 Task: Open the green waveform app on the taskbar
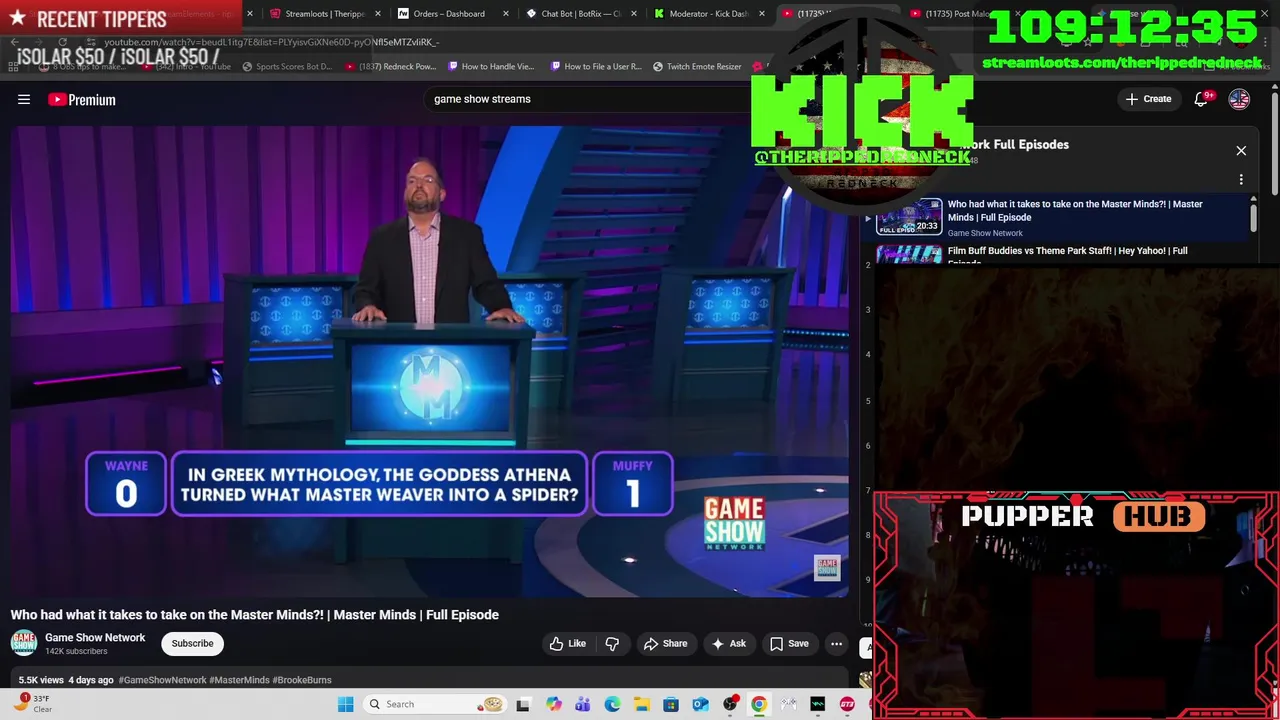817,704
